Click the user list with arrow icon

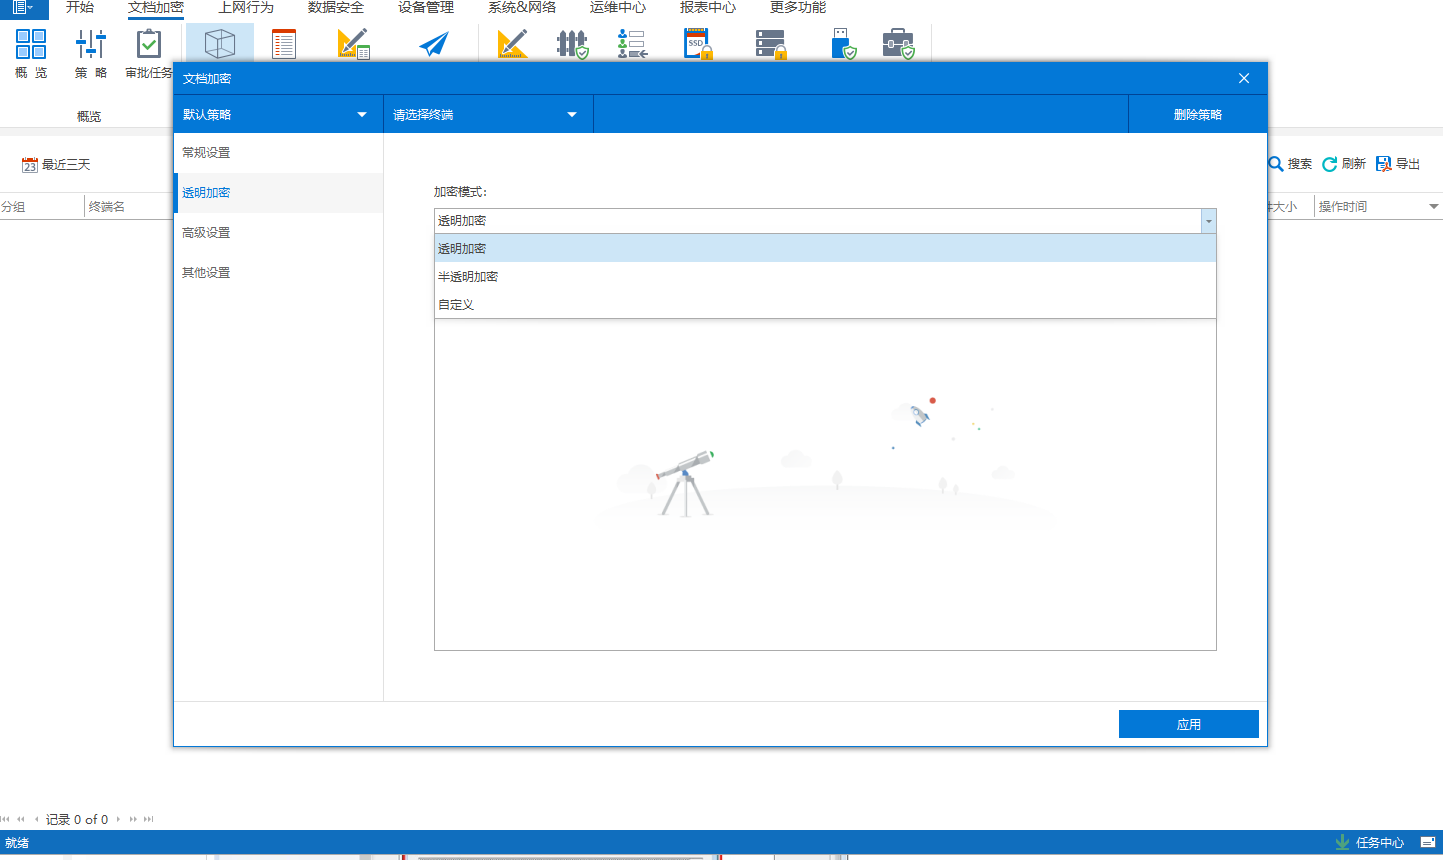pyautogui.click(x=632, y=44)
